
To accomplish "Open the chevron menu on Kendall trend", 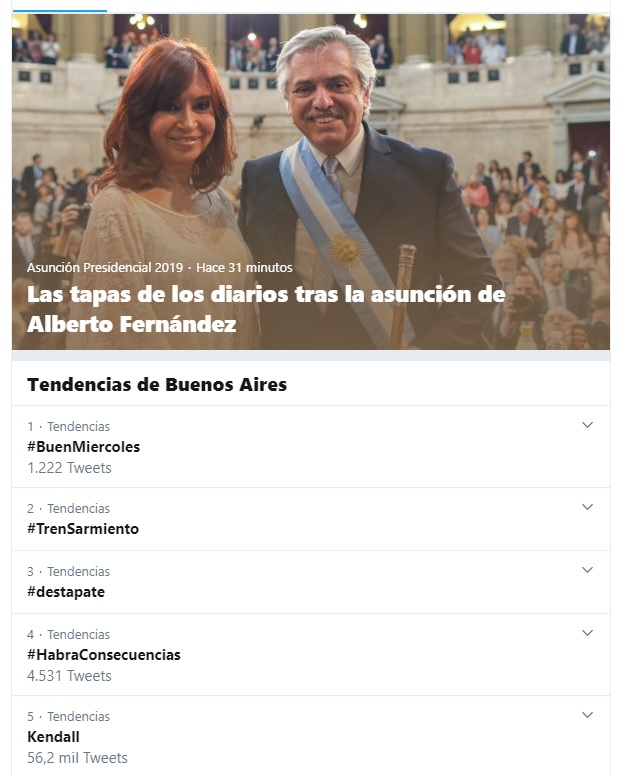I will [x=587, y=715].
